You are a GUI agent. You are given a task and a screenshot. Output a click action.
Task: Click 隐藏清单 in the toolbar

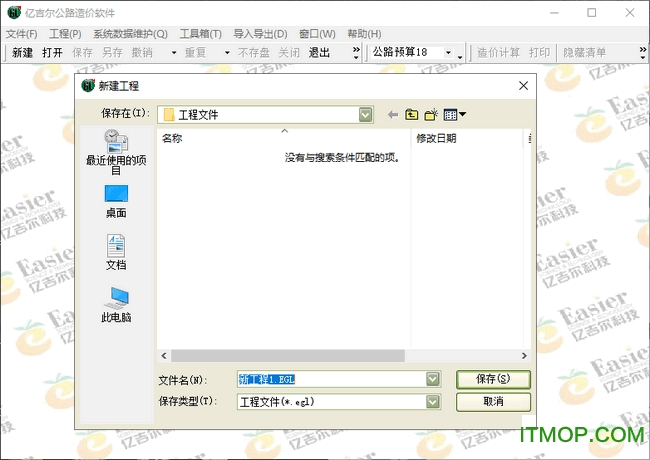point(585,53)
